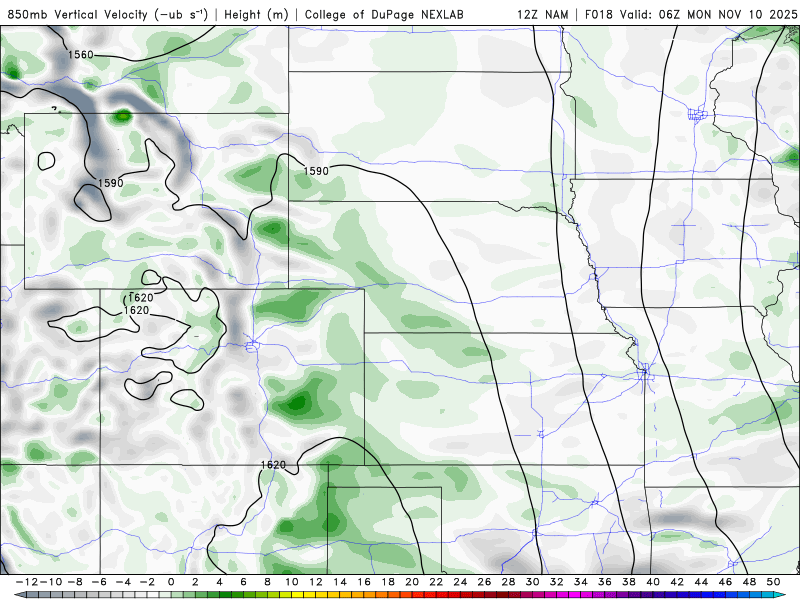This screenshot has height=600, width=800.
Task: Click the "F018" forecast hour label
Action: pos(598,14)
